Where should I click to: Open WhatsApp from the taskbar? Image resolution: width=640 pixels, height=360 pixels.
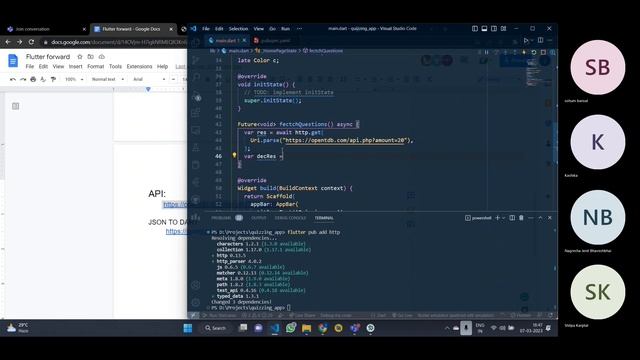[291, 328]
